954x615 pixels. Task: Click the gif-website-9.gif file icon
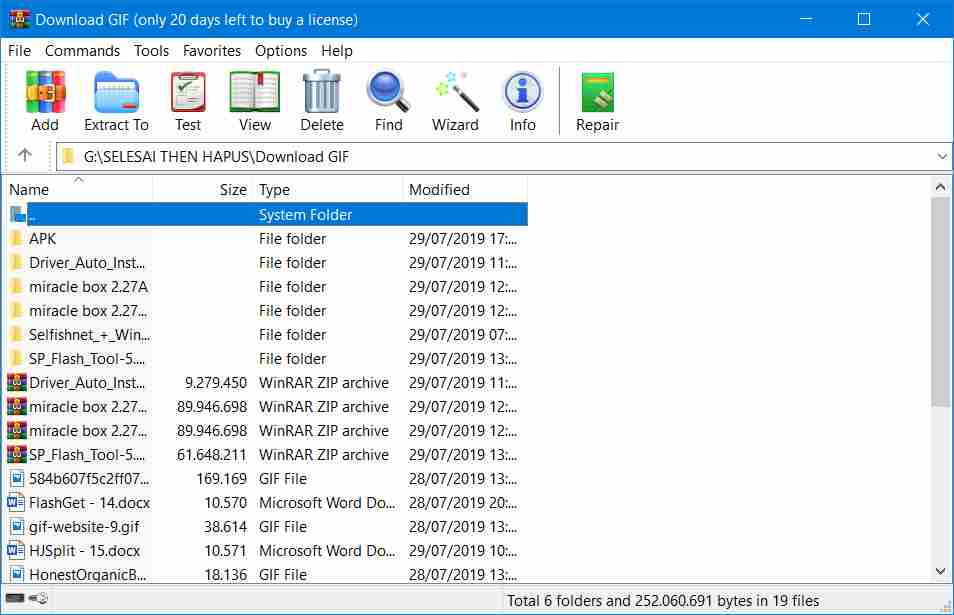click(18, 527)
